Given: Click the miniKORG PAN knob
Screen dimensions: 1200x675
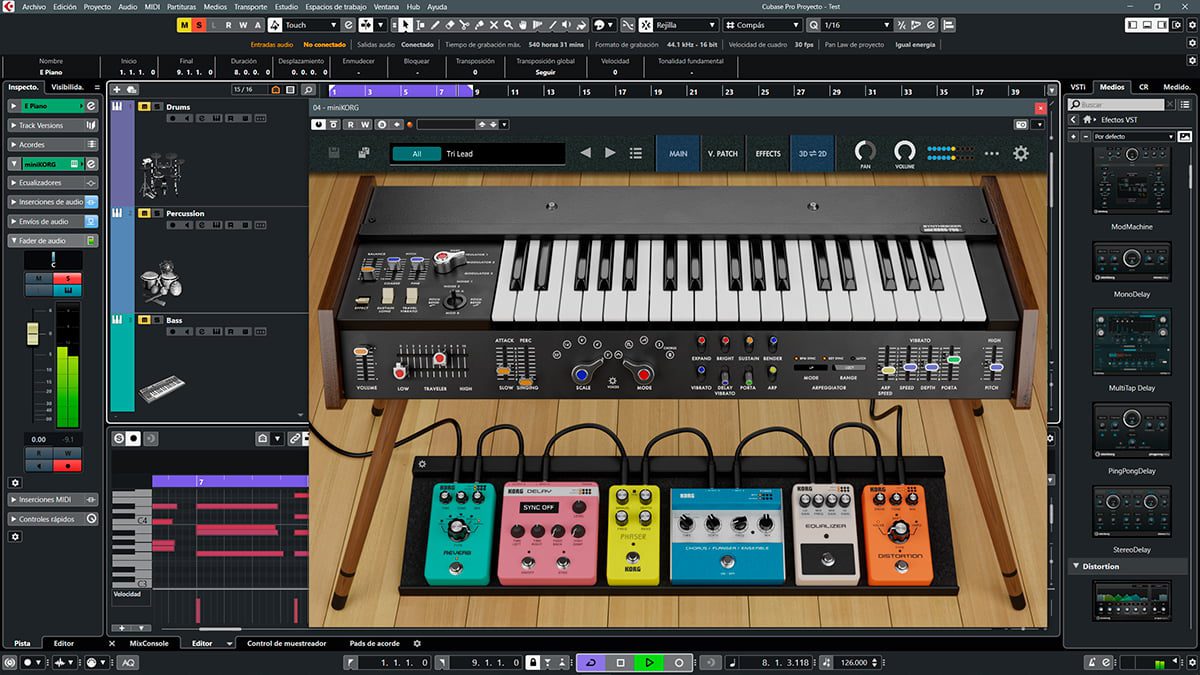Looking at the screenshot, I should pyautogui.click(x=866, y=150).
